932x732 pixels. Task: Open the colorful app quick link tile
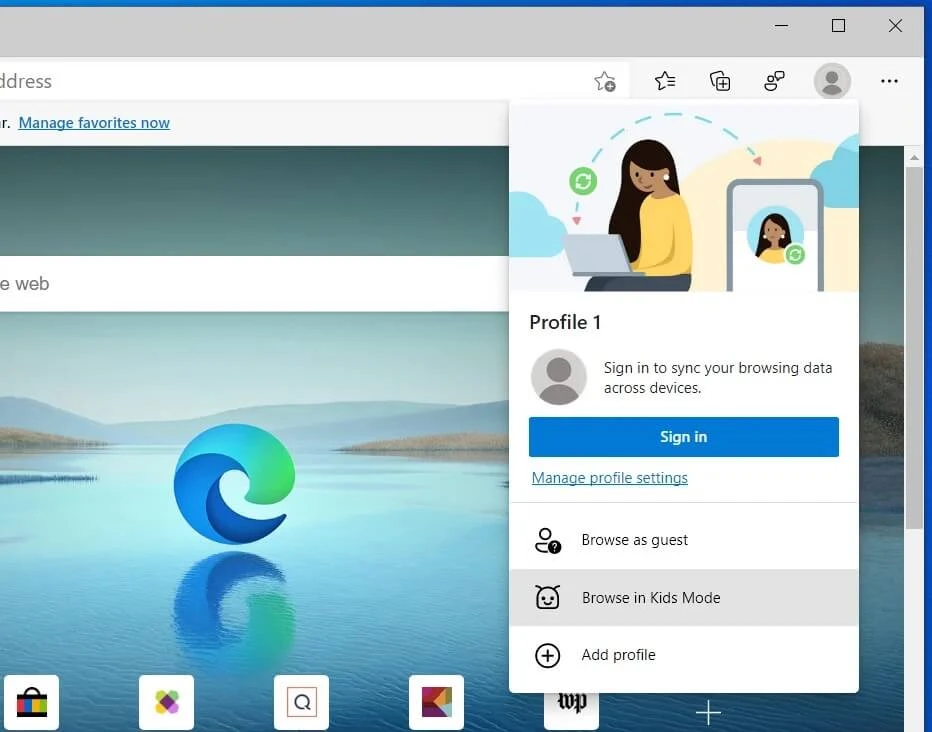click(x=166, y=703)
